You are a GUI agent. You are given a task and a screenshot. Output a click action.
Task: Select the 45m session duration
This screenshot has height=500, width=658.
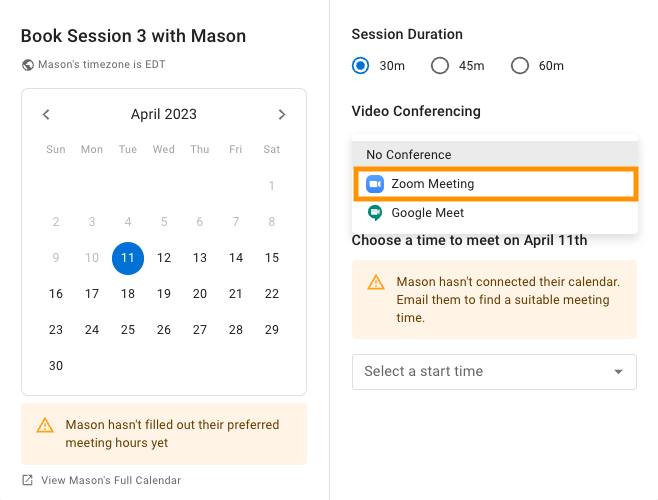(440, 65)
